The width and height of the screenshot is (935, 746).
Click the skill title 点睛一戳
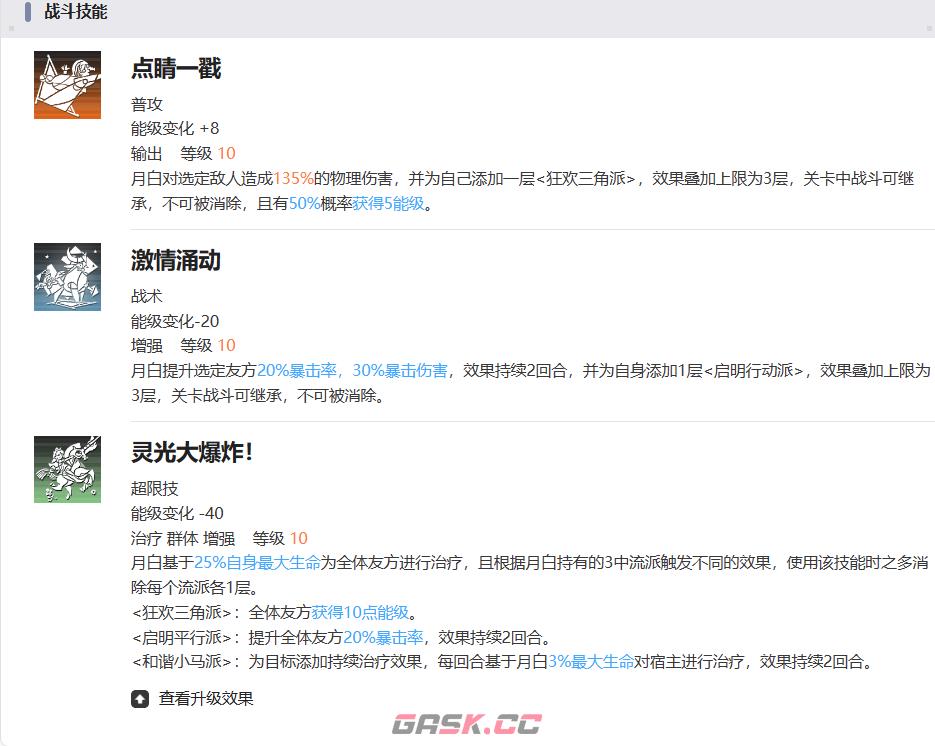176,69
